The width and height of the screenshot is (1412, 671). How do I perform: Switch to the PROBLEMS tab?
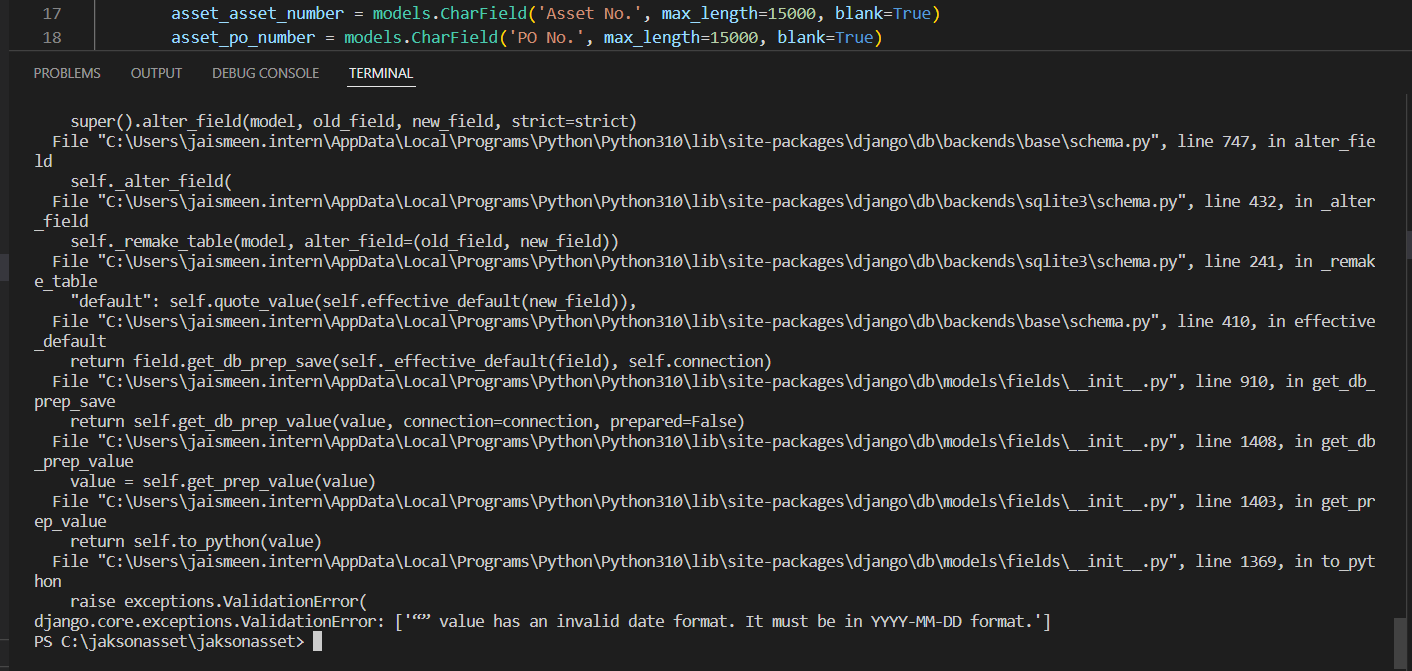click(x=67, y=72)
